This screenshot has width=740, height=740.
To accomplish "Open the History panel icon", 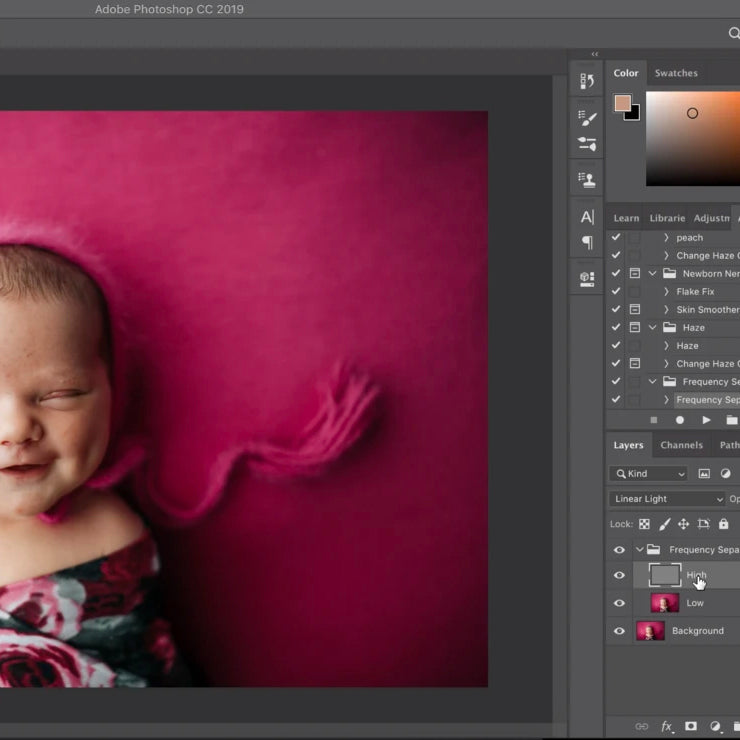I will [587, 81].
